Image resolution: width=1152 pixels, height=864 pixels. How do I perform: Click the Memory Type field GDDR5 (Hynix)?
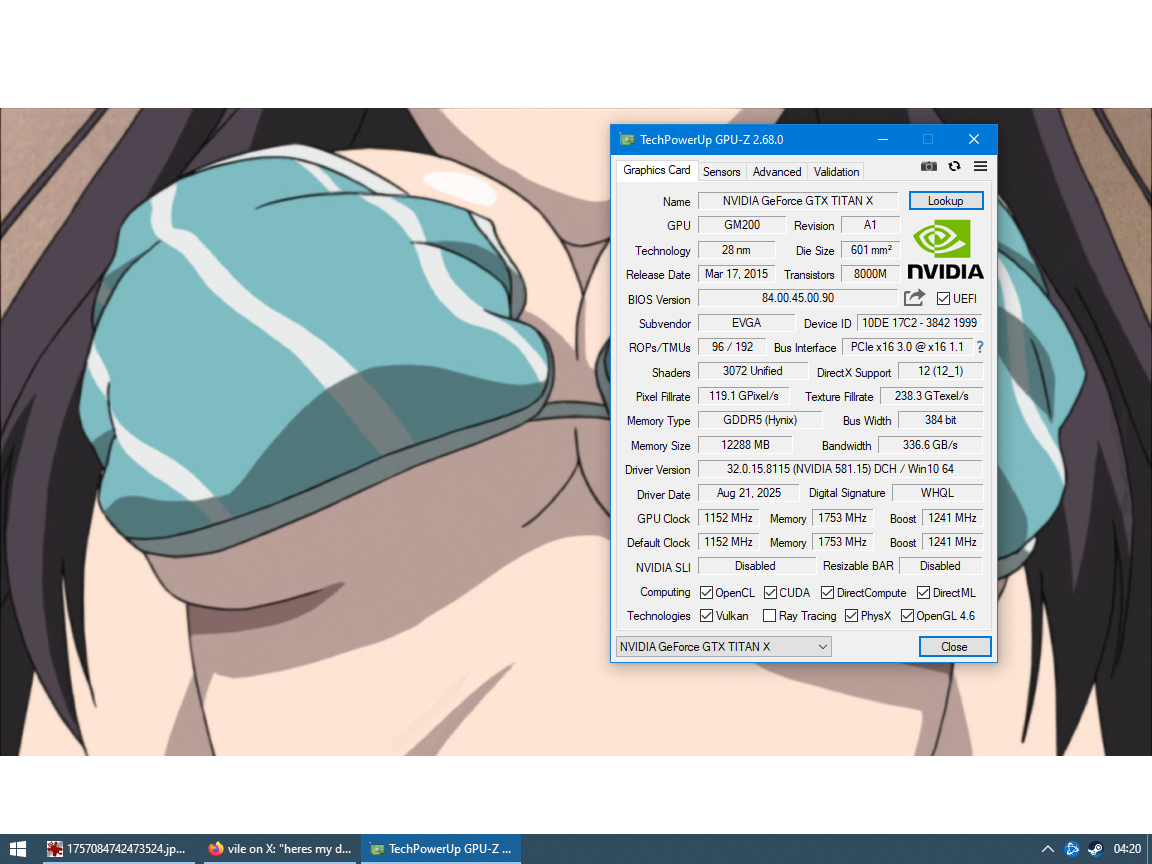pos(760,420)
